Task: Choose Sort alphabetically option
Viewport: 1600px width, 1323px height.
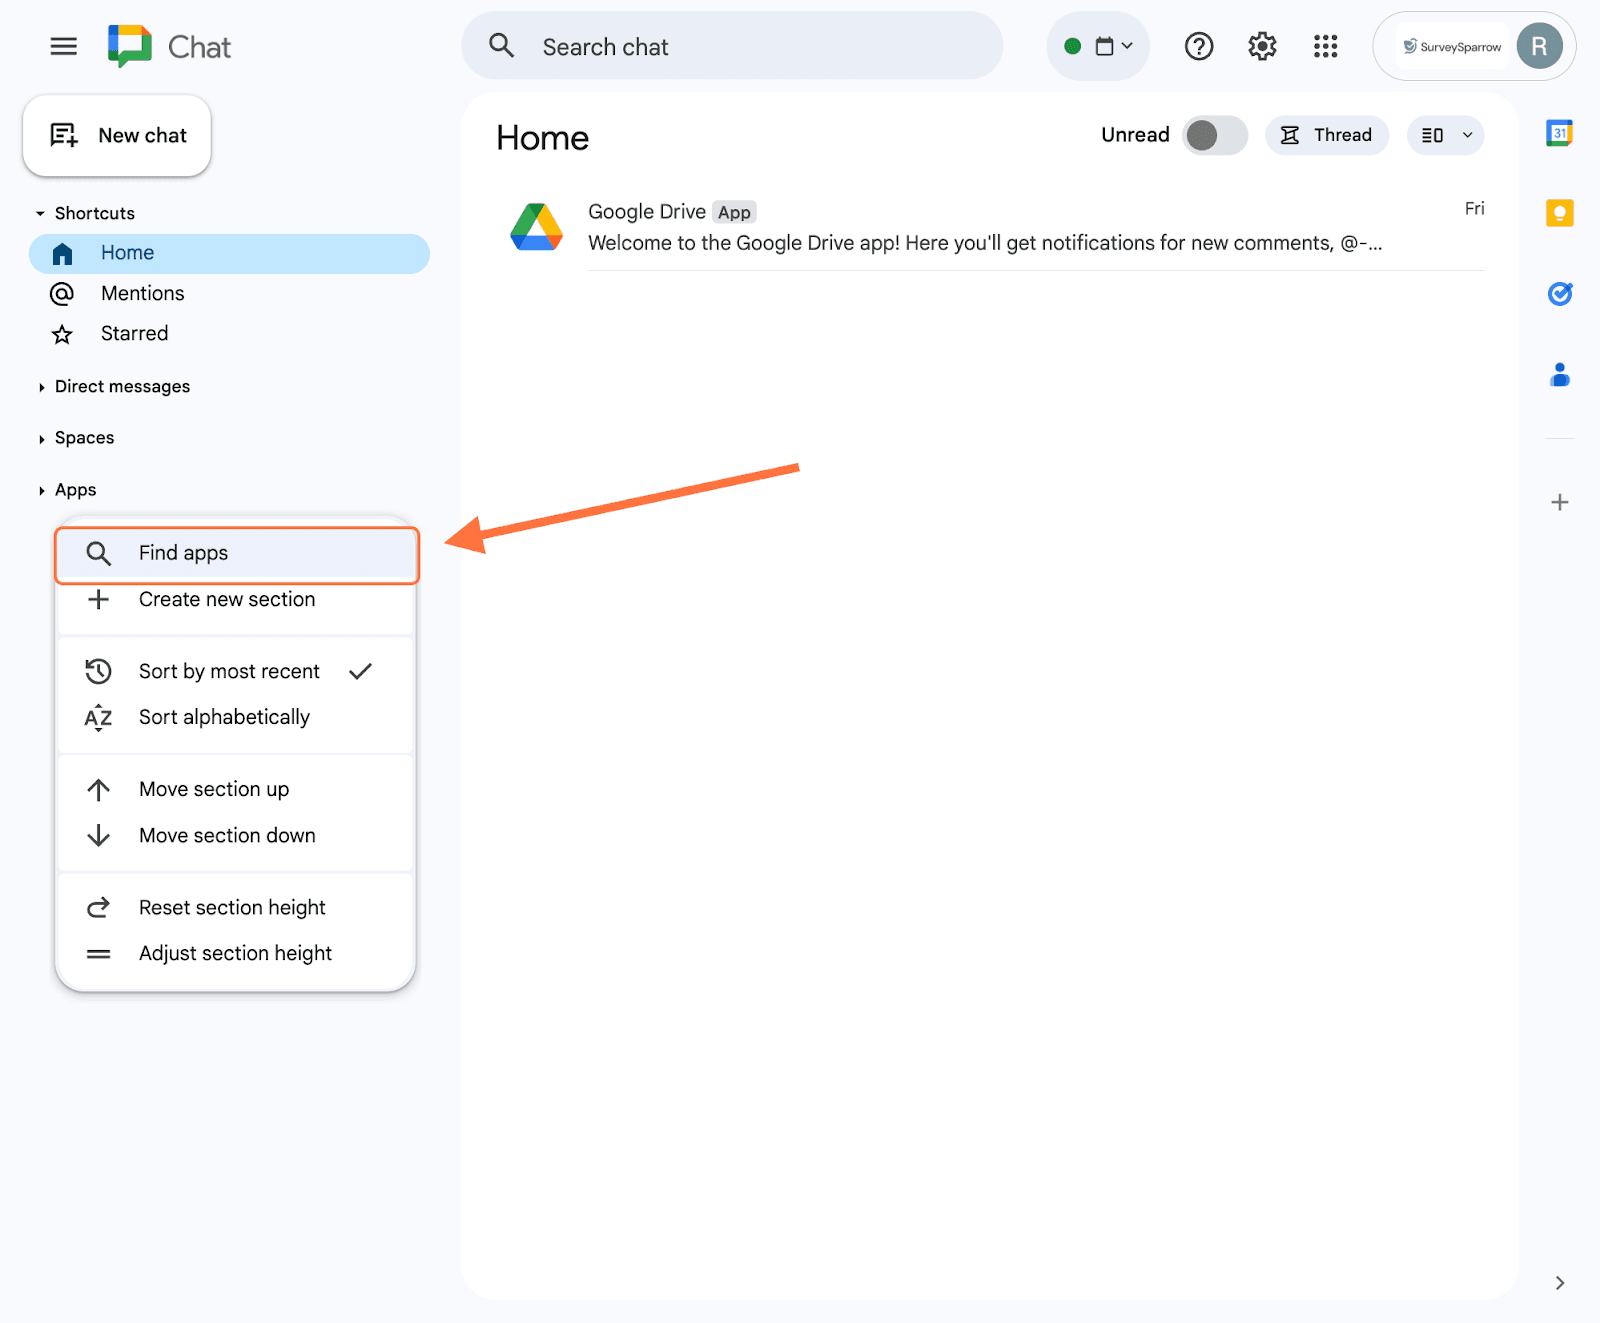Action: point(224,717)
